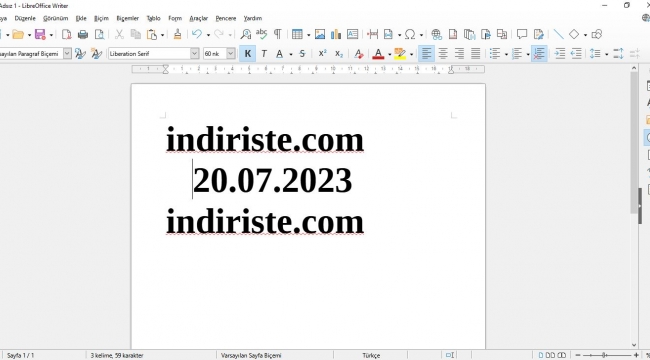Toggle subscript formatting
Viewport: 650px width, 360px height.
point(339,54)
